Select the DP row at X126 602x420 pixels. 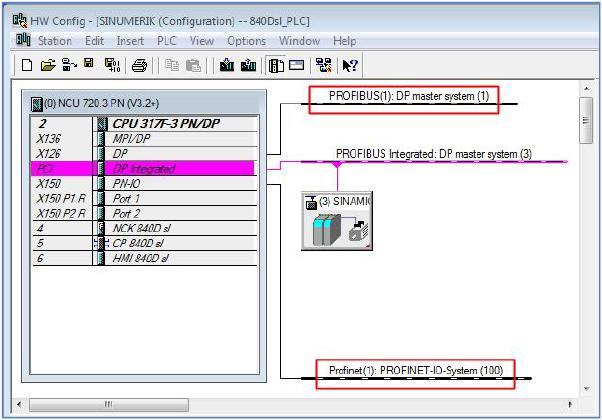tap(144, 154)
